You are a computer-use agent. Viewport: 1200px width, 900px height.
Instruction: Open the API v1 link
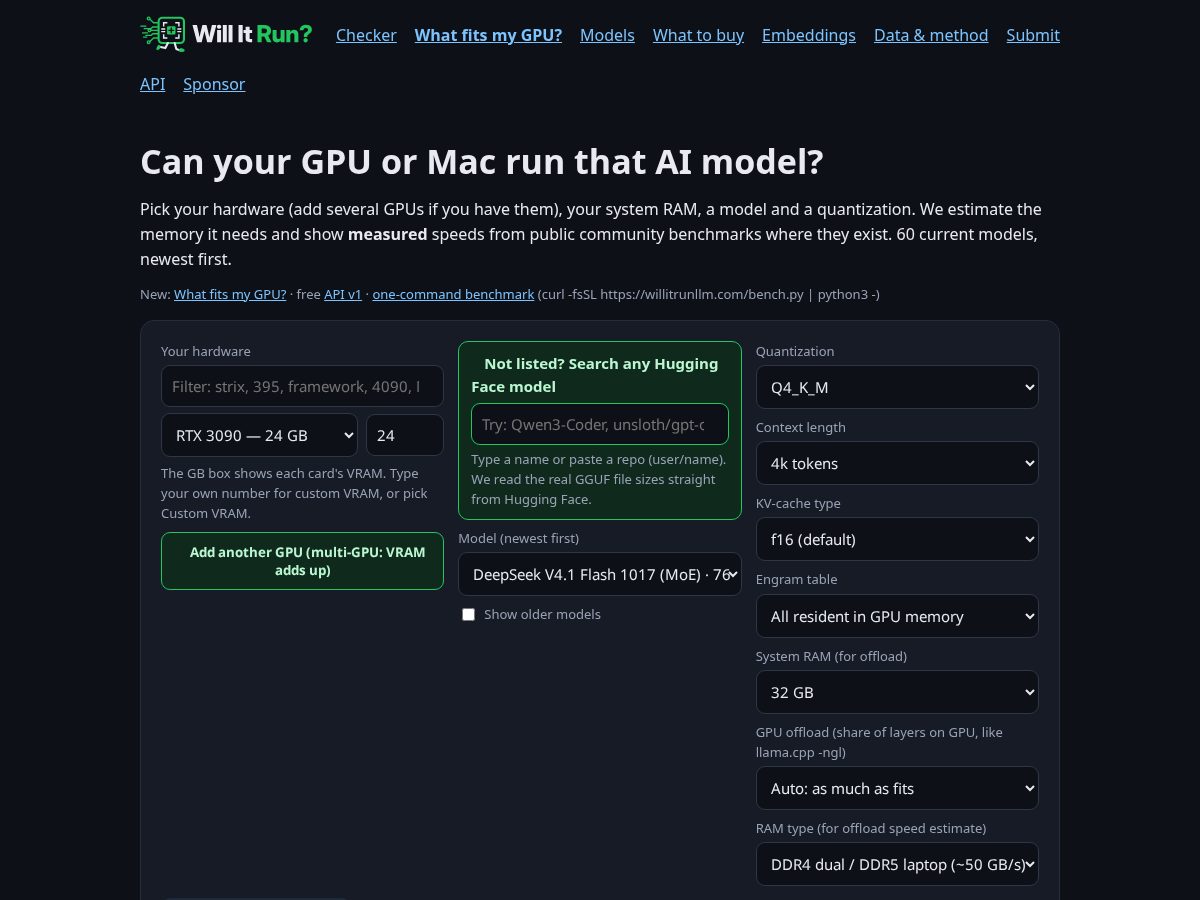(343, 294)
